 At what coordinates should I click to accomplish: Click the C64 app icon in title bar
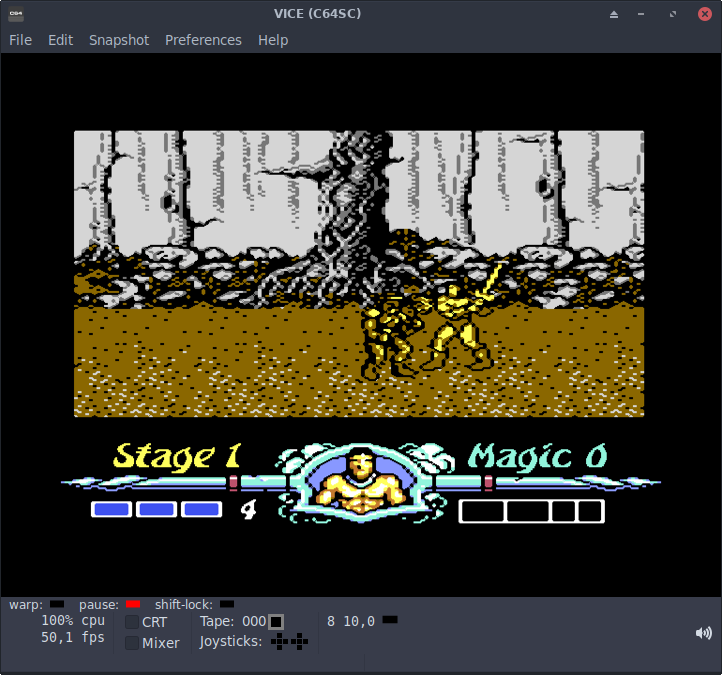16,14
